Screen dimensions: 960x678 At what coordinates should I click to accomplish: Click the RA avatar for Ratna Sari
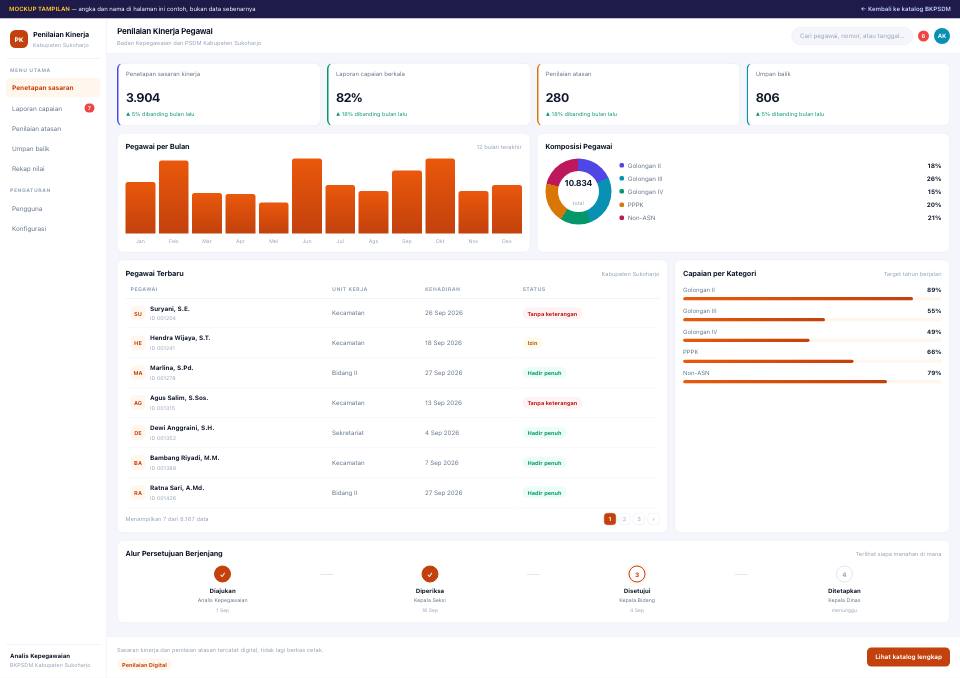pos(138,493)
